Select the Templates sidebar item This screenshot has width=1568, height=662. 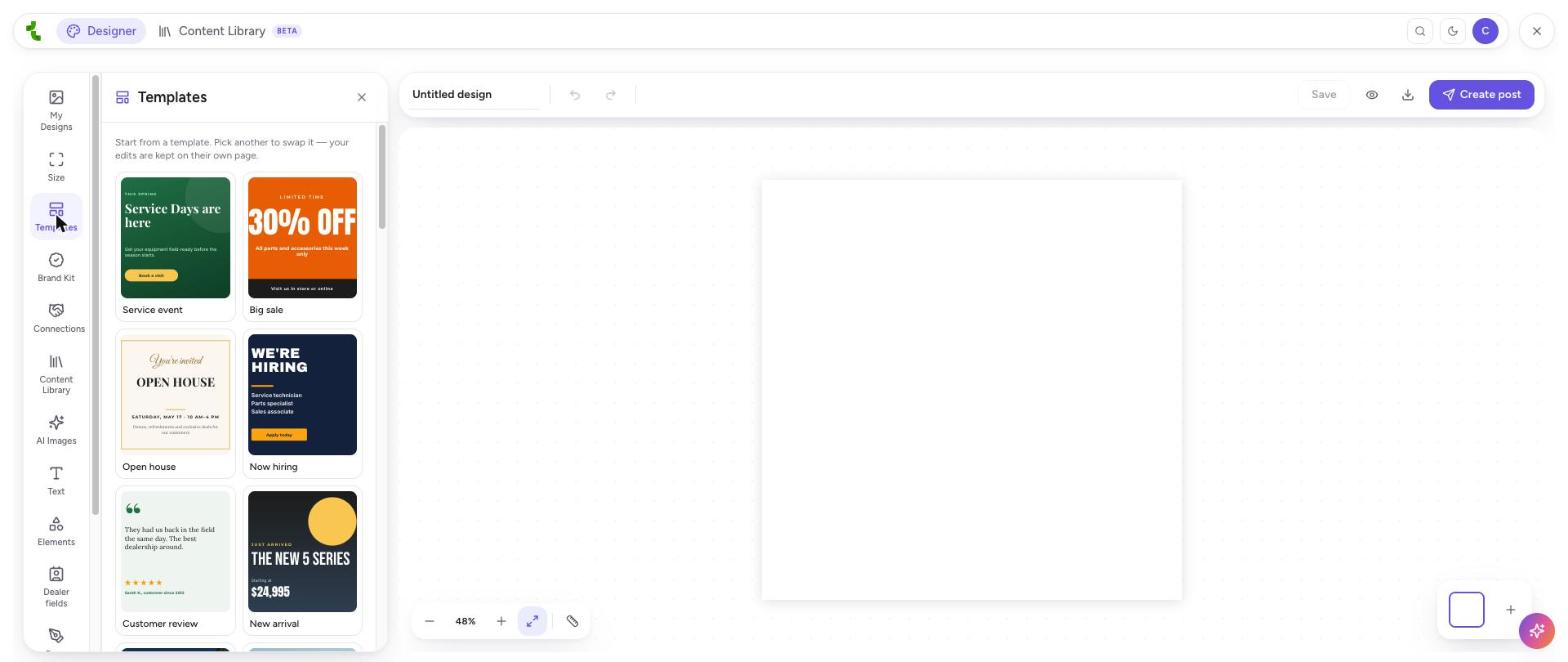click(56, 216)
